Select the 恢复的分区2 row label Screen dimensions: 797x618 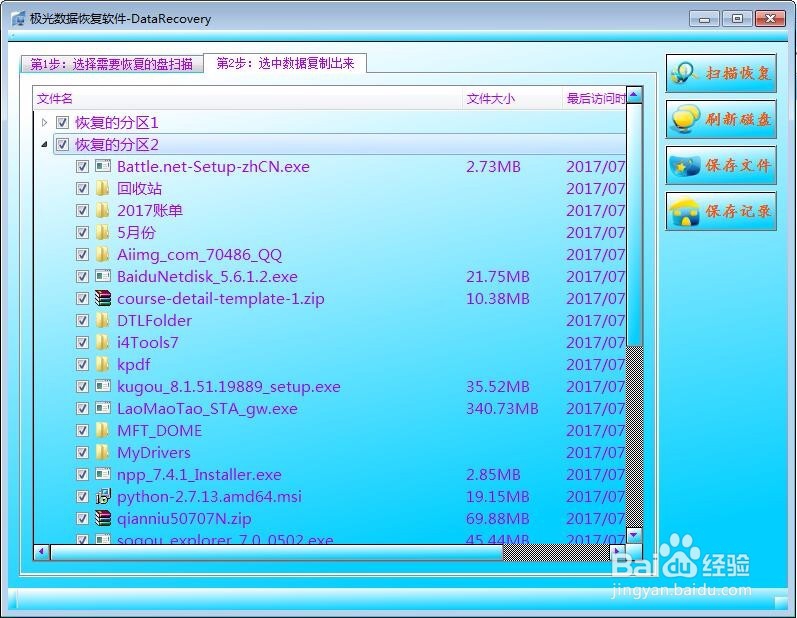117,145
